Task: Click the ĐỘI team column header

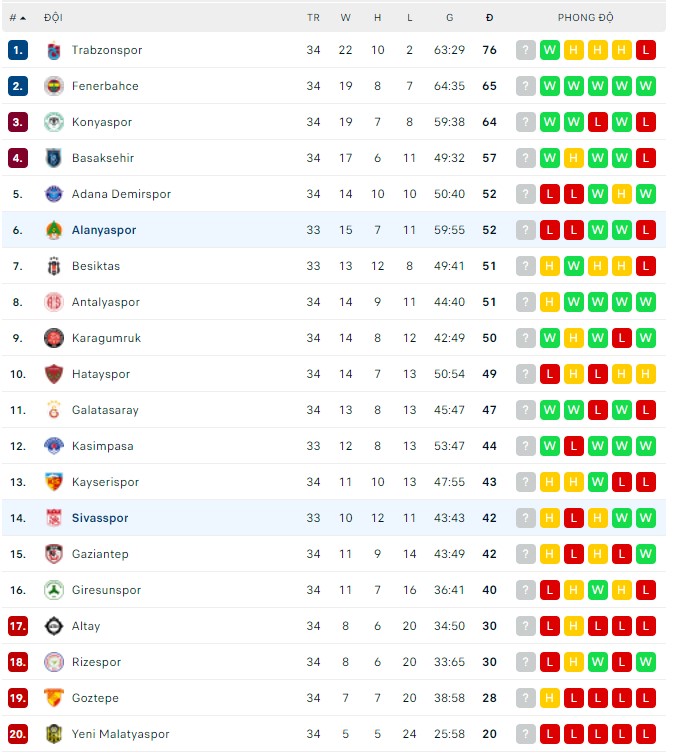Action: 53,18
